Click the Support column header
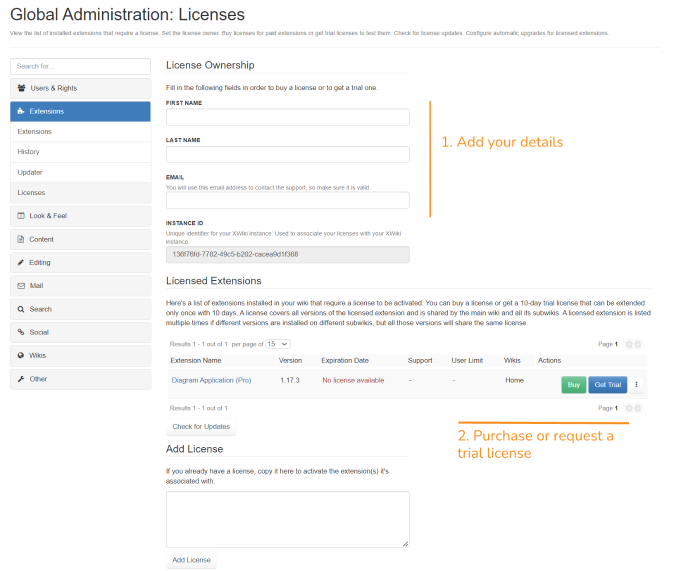Screen dimensions: 700x571 tap(420, 360)
